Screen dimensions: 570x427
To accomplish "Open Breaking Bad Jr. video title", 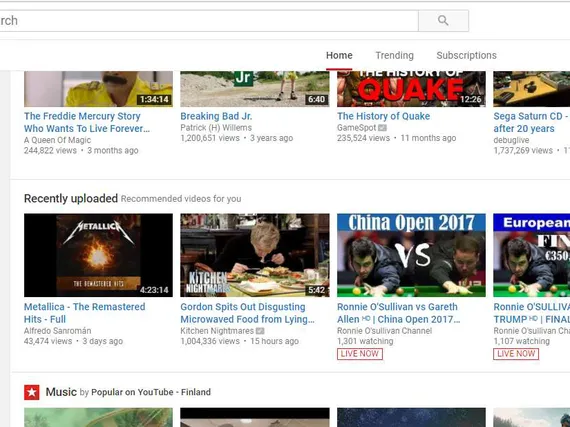I will pos(216,116).
